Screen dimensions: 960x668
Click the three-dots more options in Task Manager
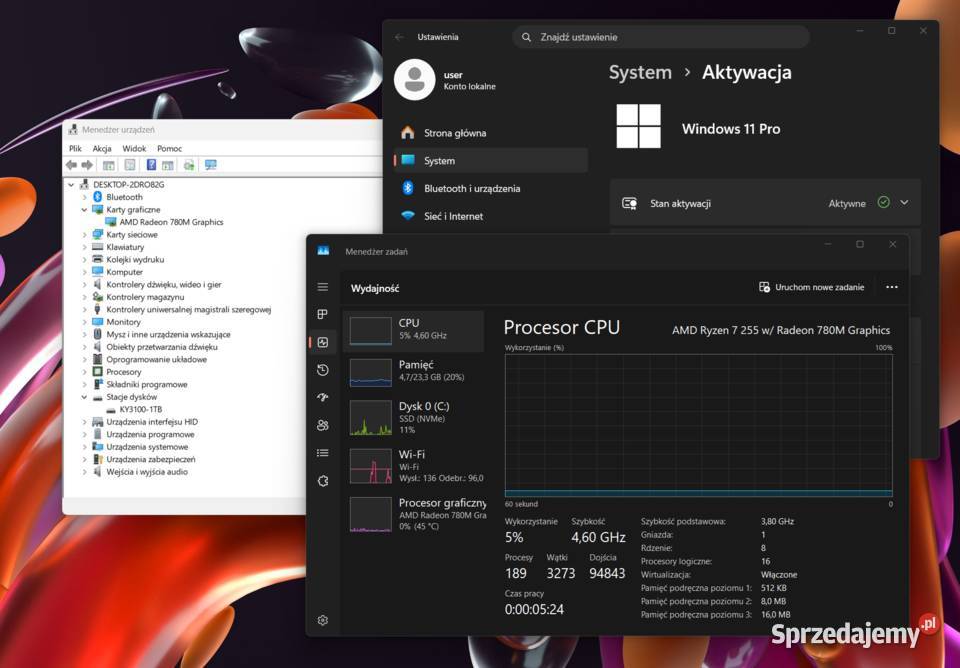891,287
